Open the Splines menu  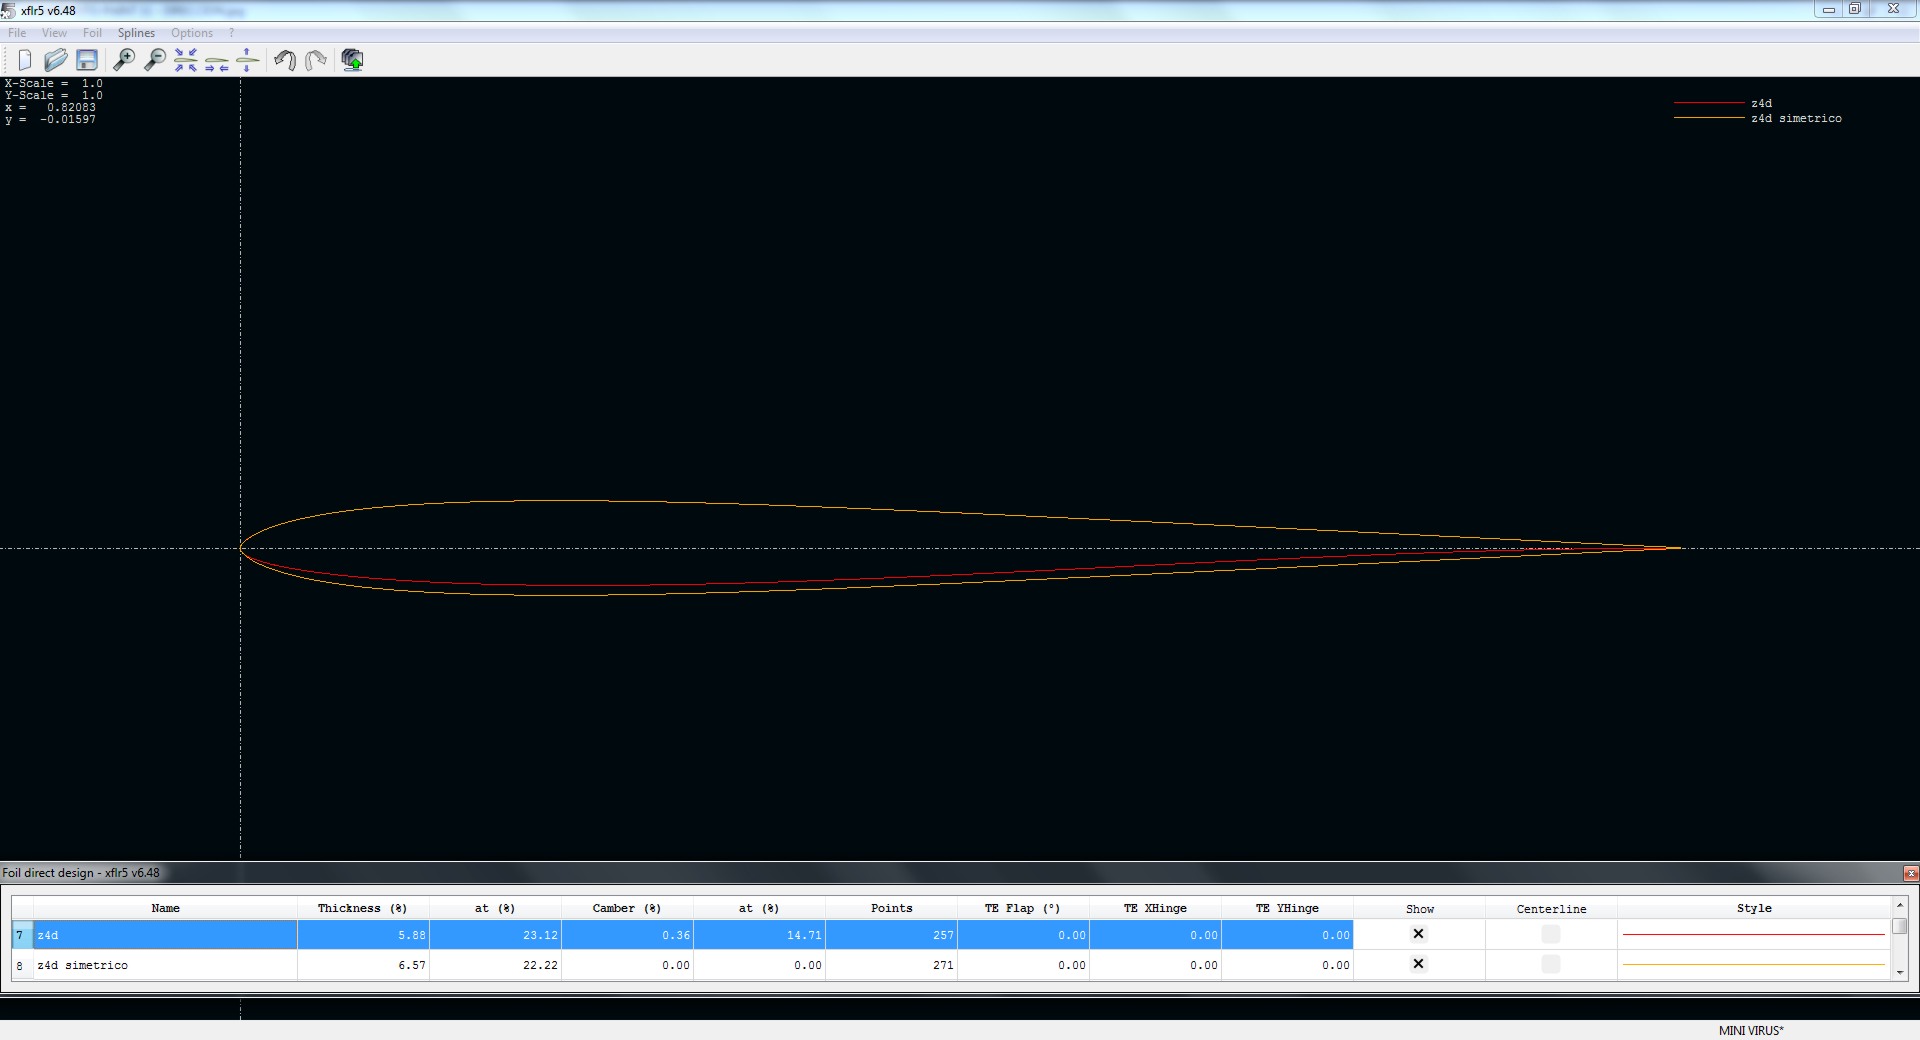pyautogui.click(x=136, y=33)
